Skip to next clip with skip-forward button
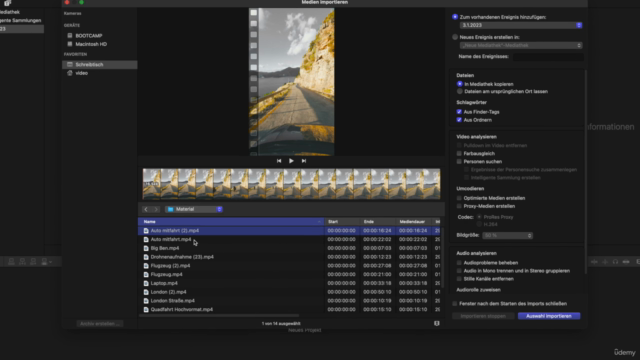640x360 pixels. [304, 161]
